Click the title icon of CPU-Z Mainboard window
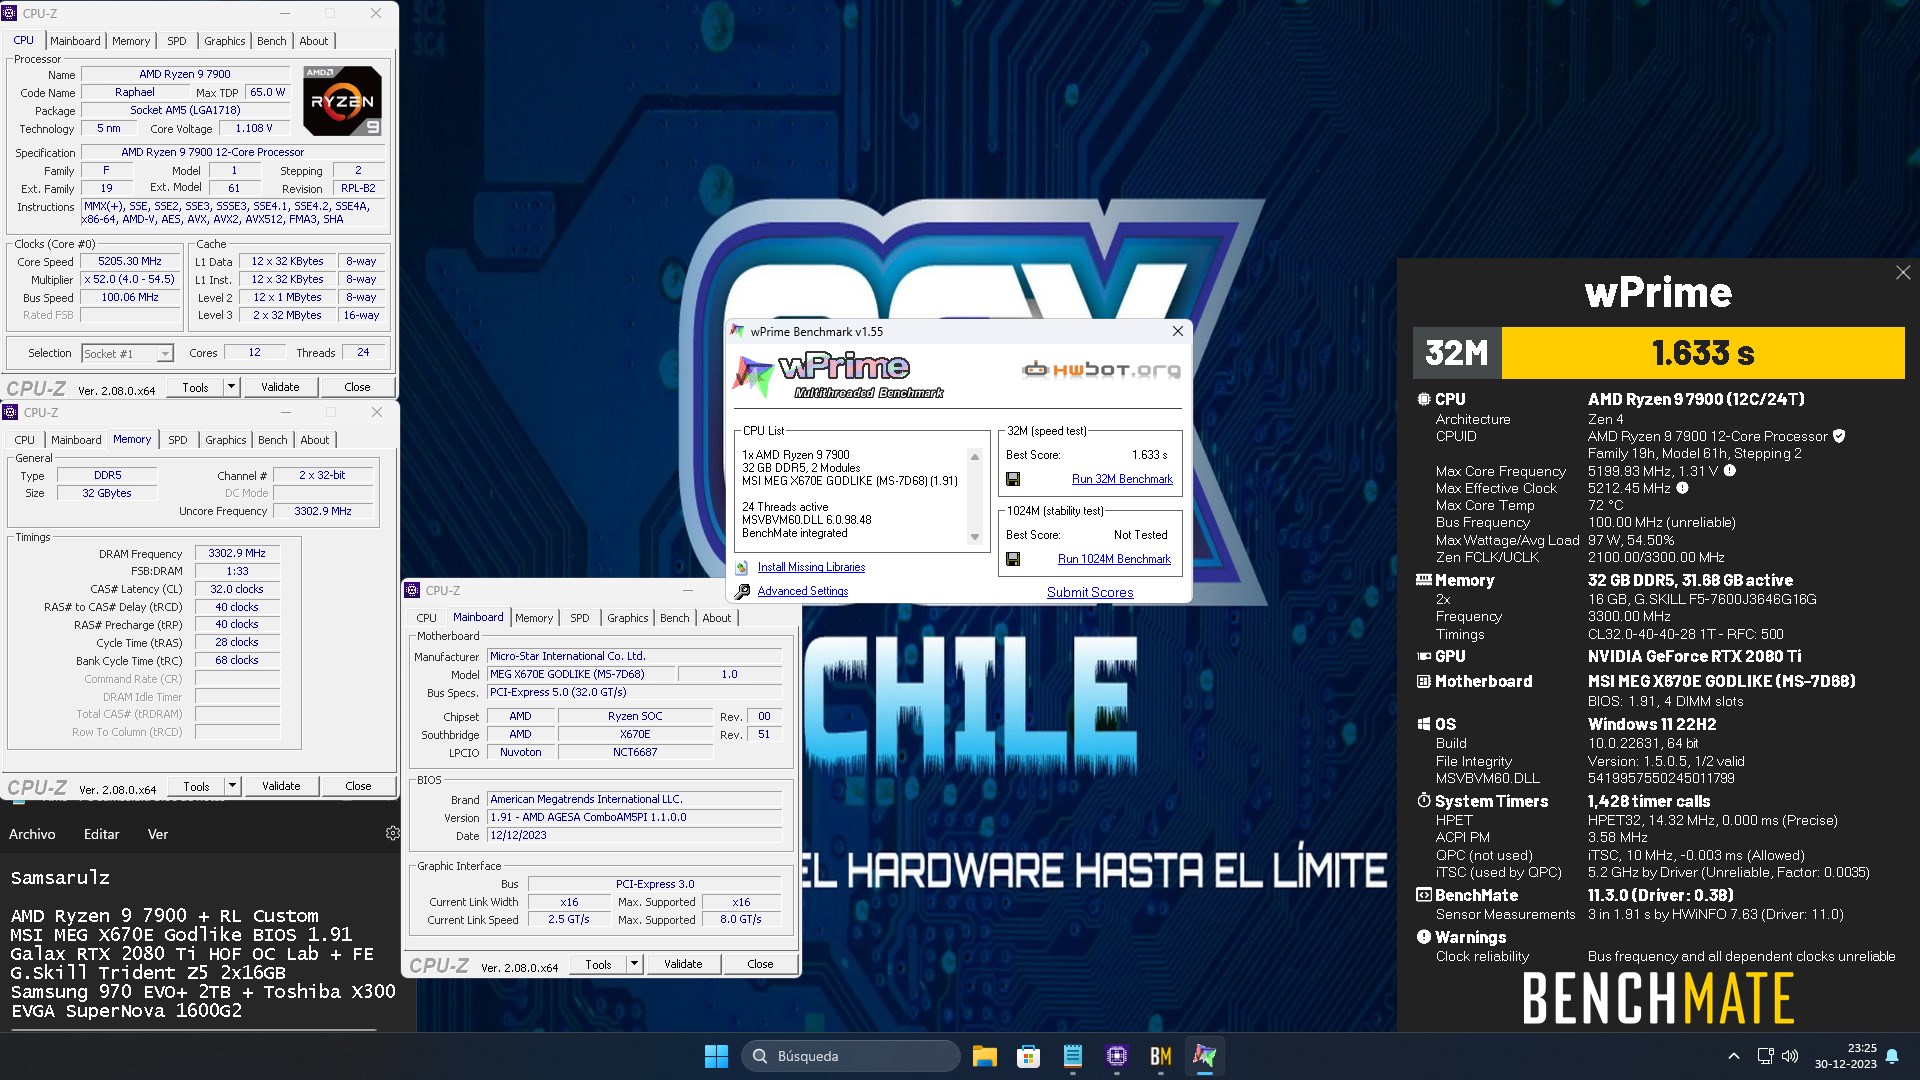 [x=413, y=590]
